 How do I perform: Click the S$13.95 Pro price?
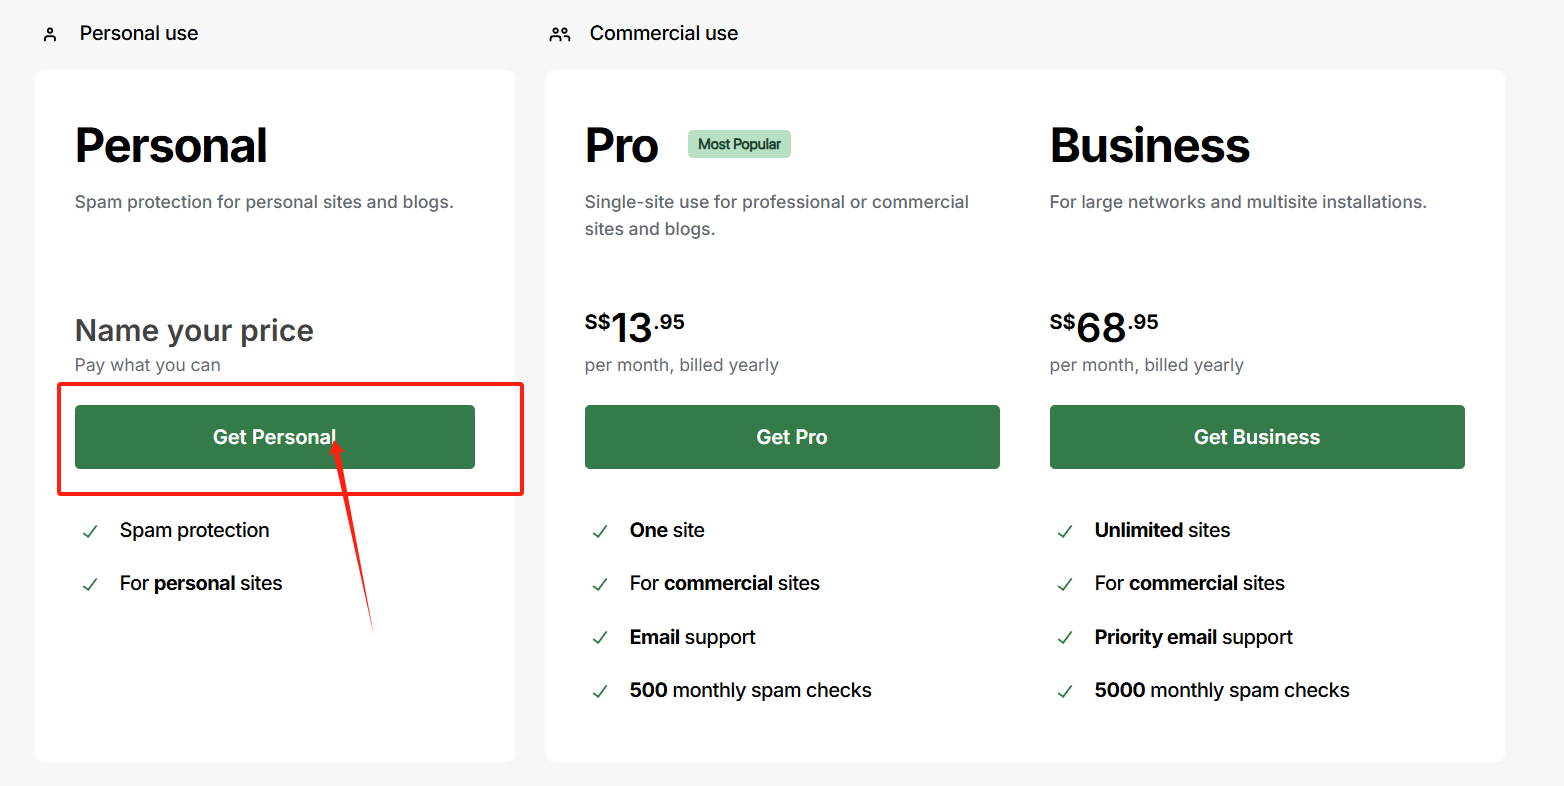pyautogui.click(x=634, y=326)
